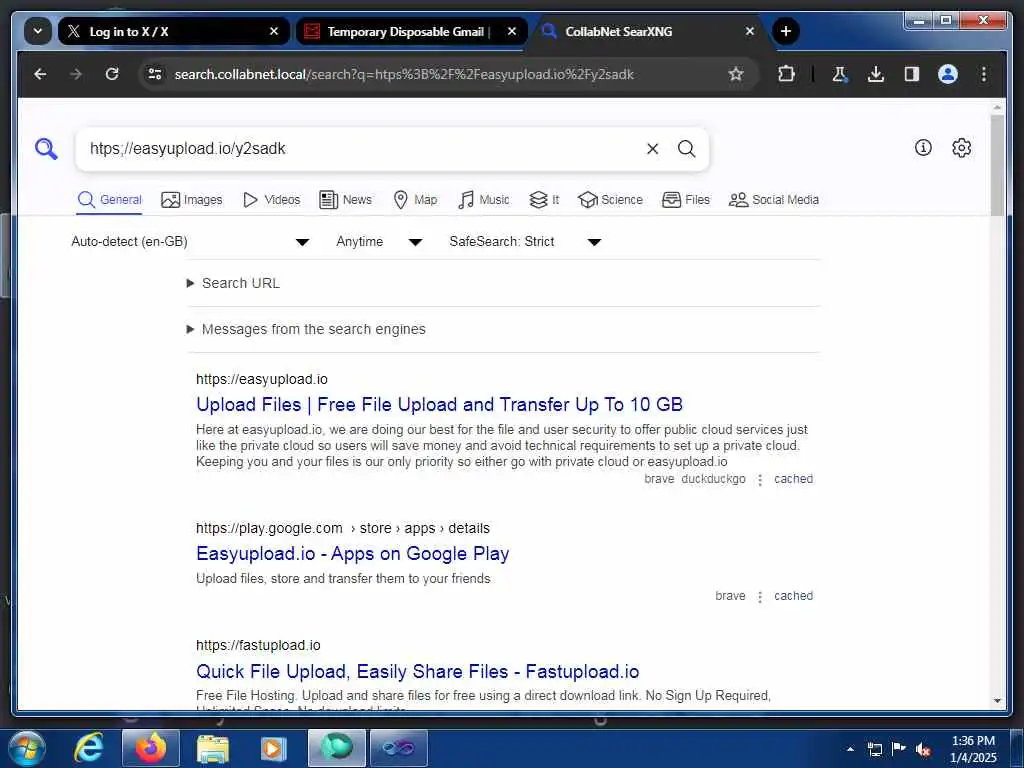Open the tab search dropdown arrow
This screenshot has height=768, width=1024.
[38, 31]
